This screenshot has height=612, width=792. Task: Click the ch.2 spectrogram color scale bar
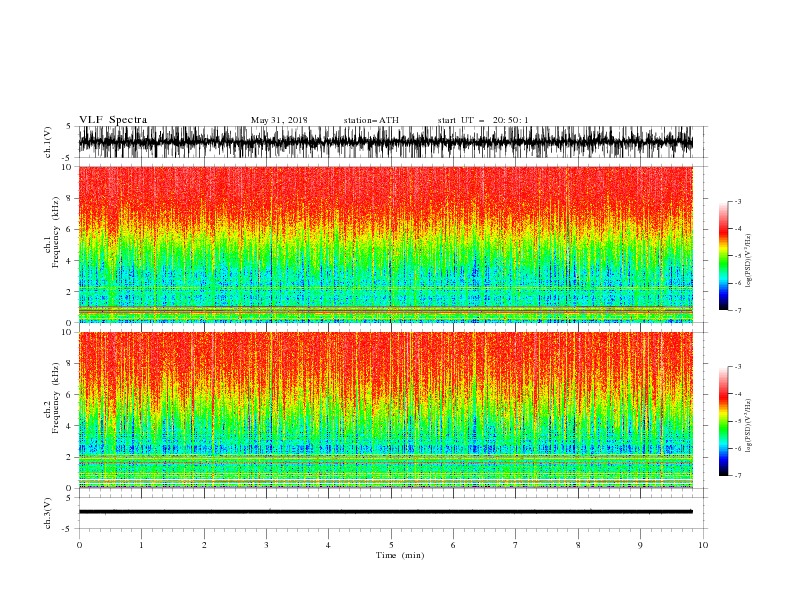723,421
